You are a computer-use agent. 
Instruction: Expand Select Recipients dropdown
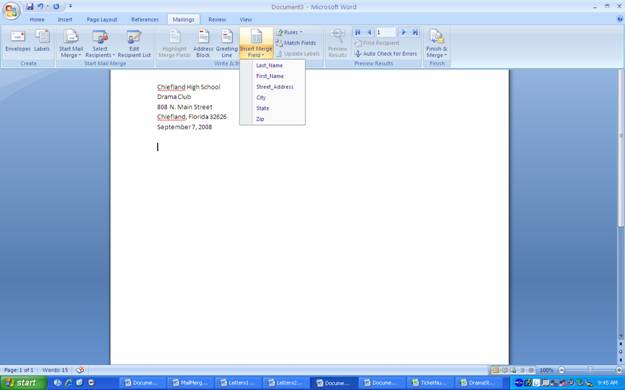click(100, 43)
